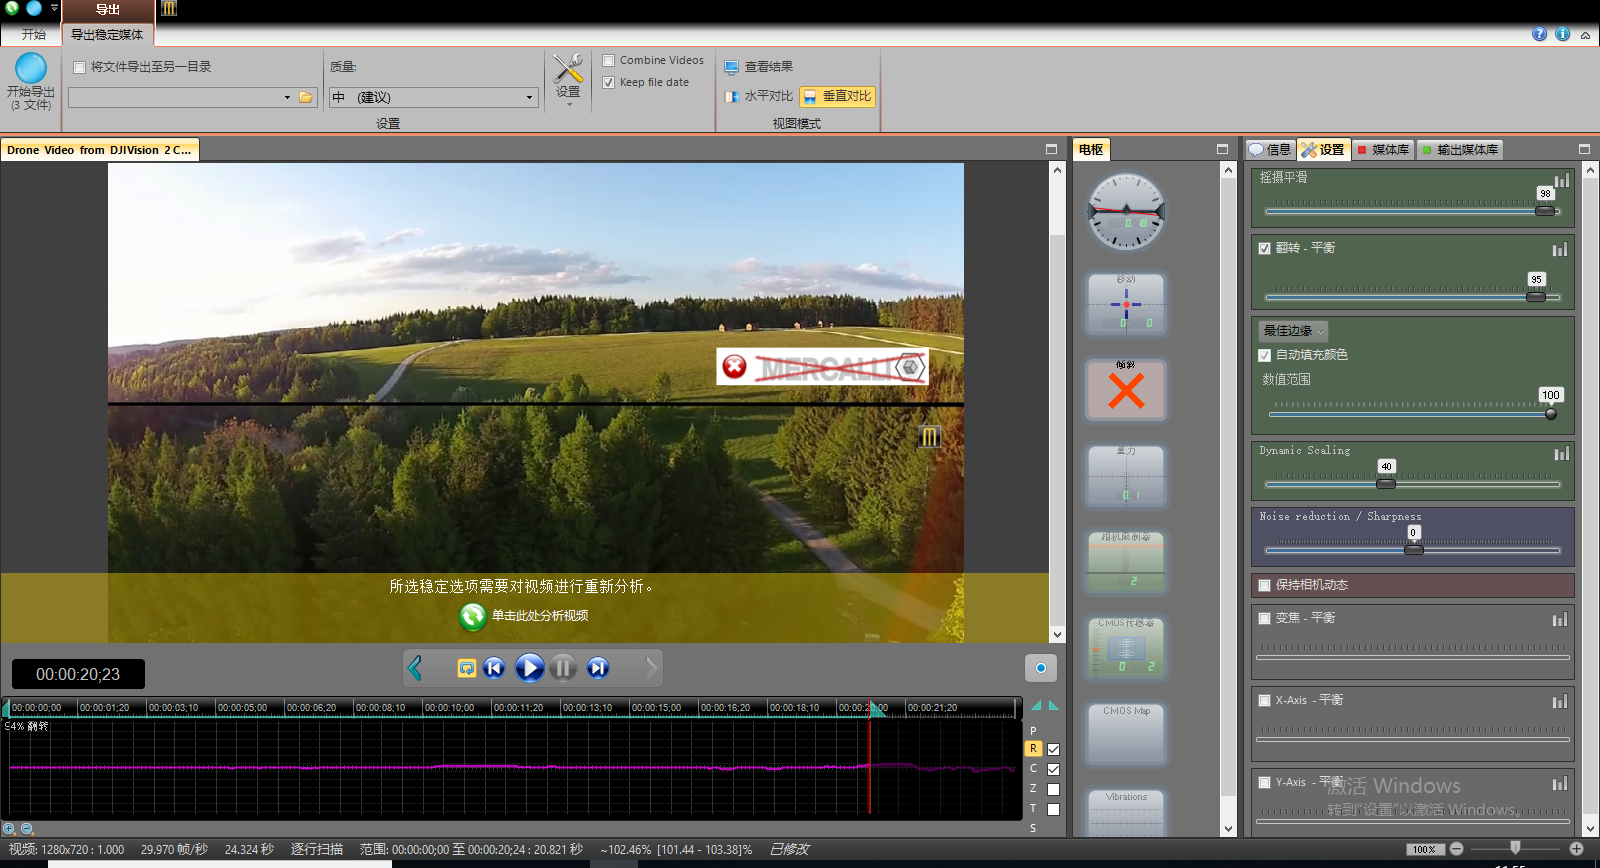Click the 倾斜 tilt gauge with orange X
This screenshot has width=1600, height=868.
(x=1126, y=389)
